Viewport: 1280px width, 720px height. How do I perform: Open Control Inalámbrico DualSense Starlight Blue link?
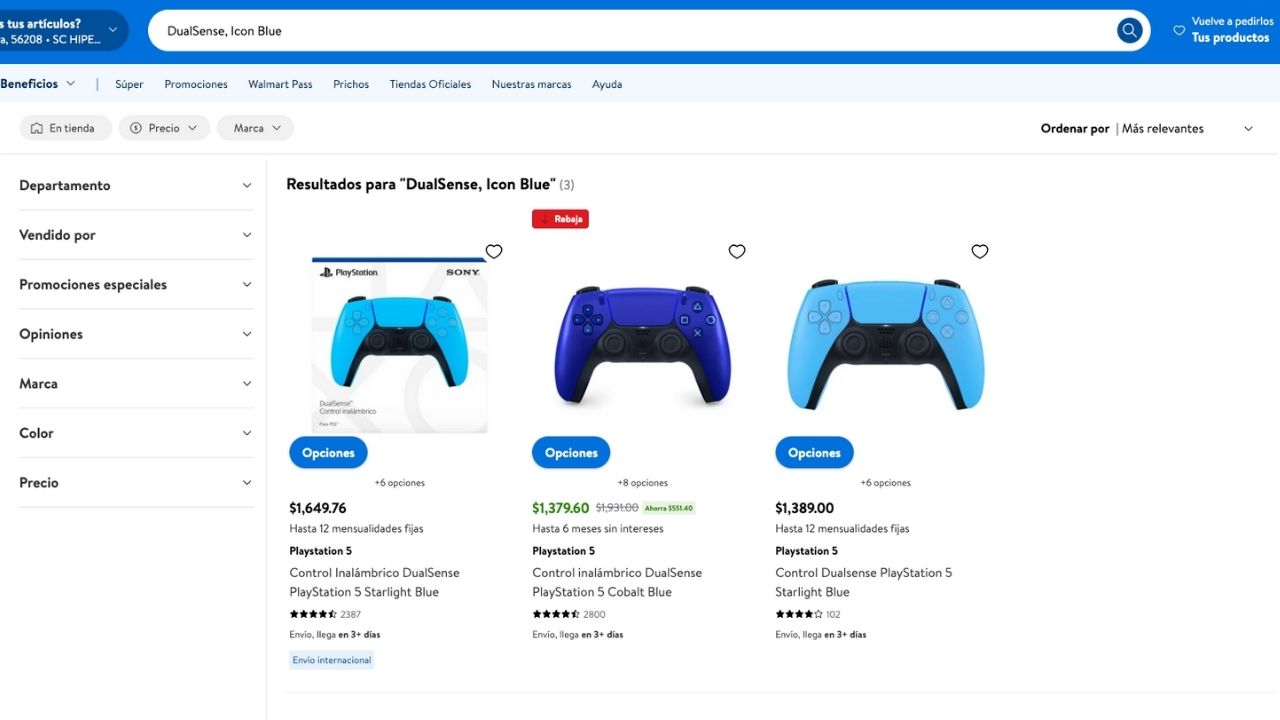point(375,582)
